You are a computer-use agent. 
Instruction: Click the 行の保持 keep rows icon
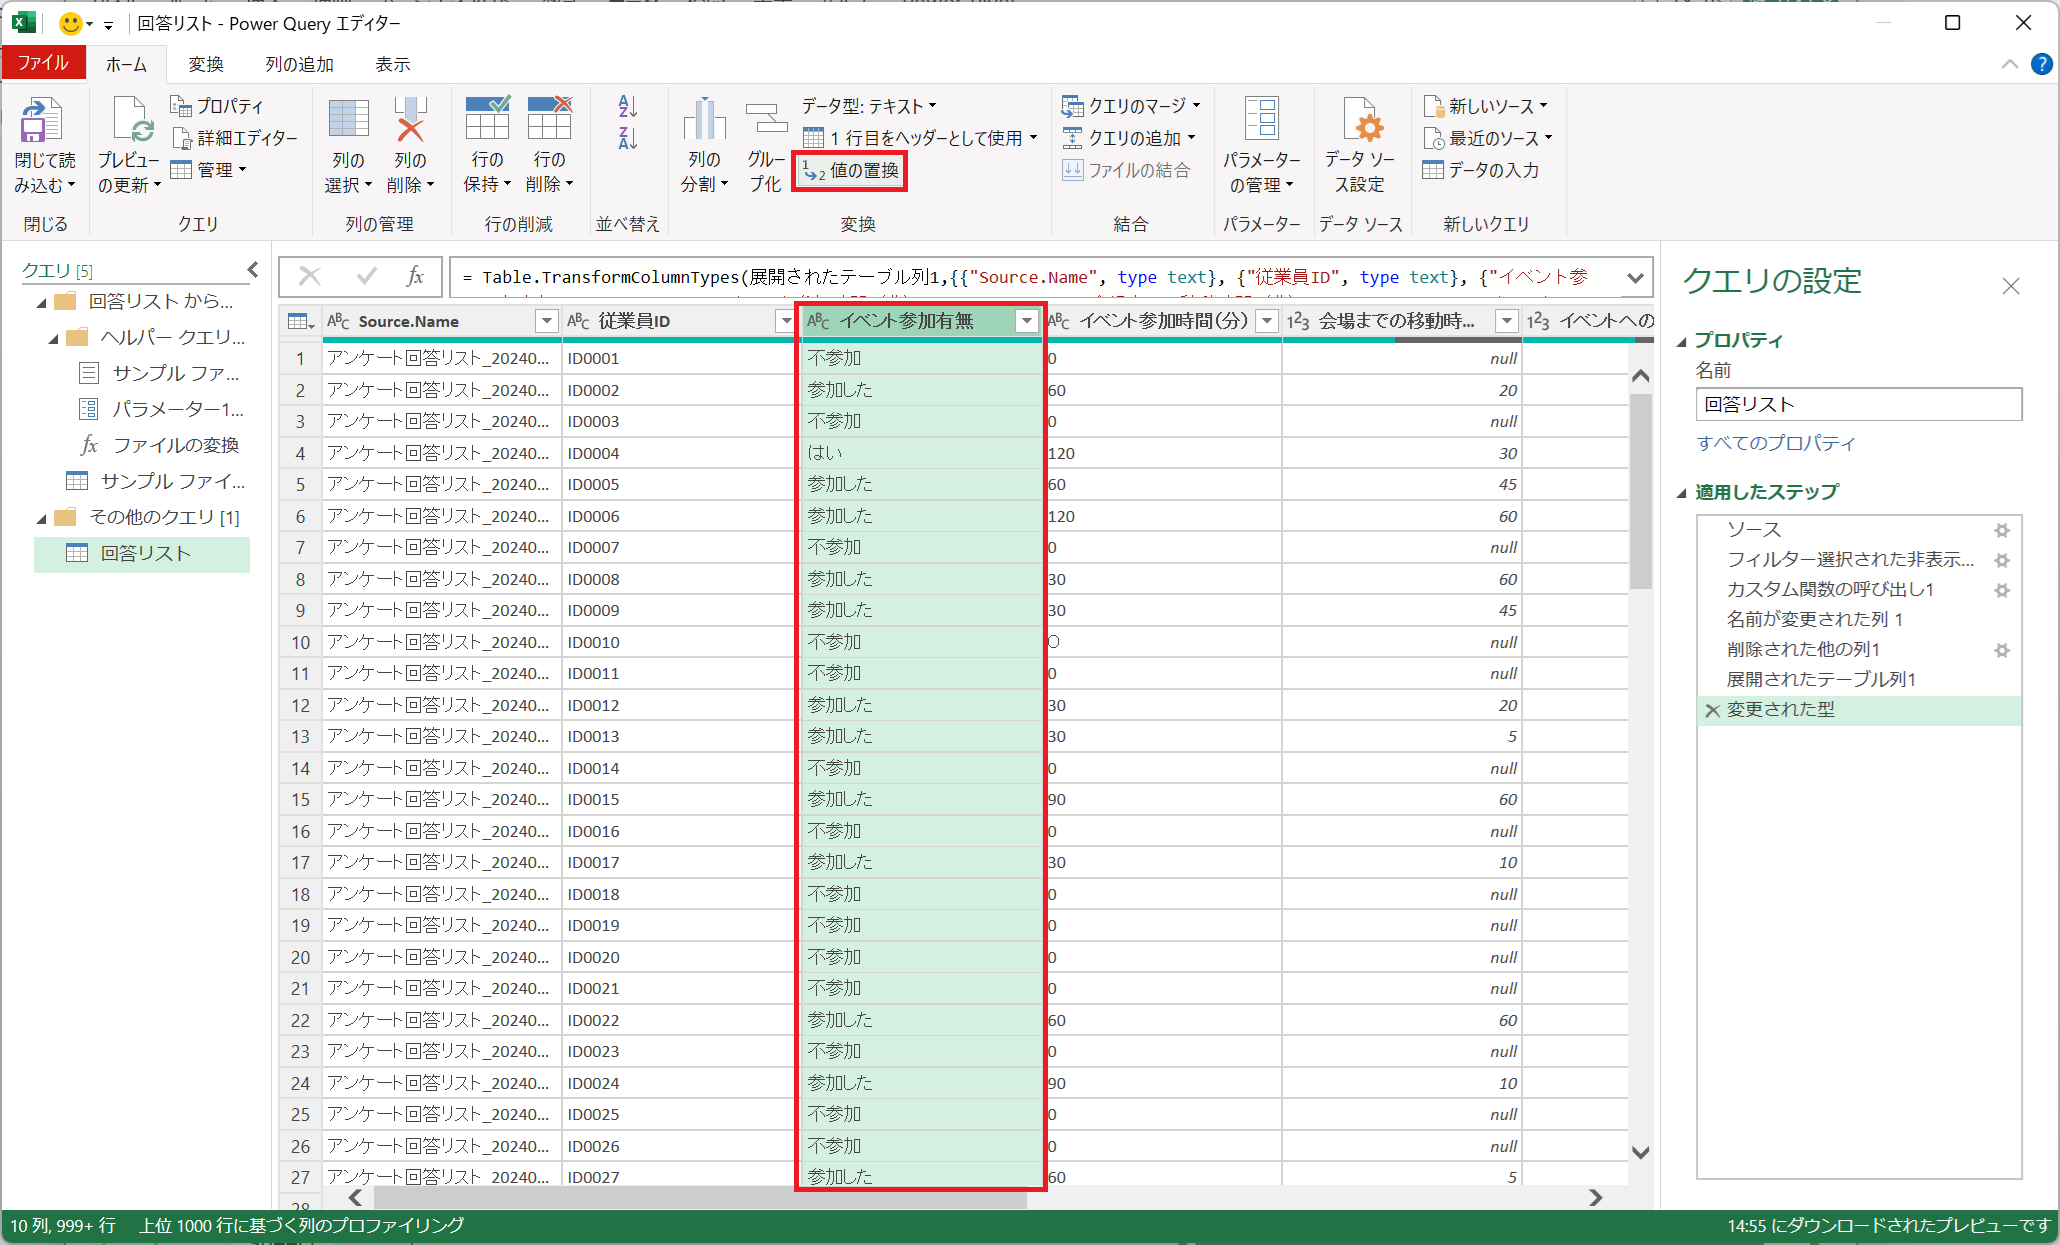(487, 119)
